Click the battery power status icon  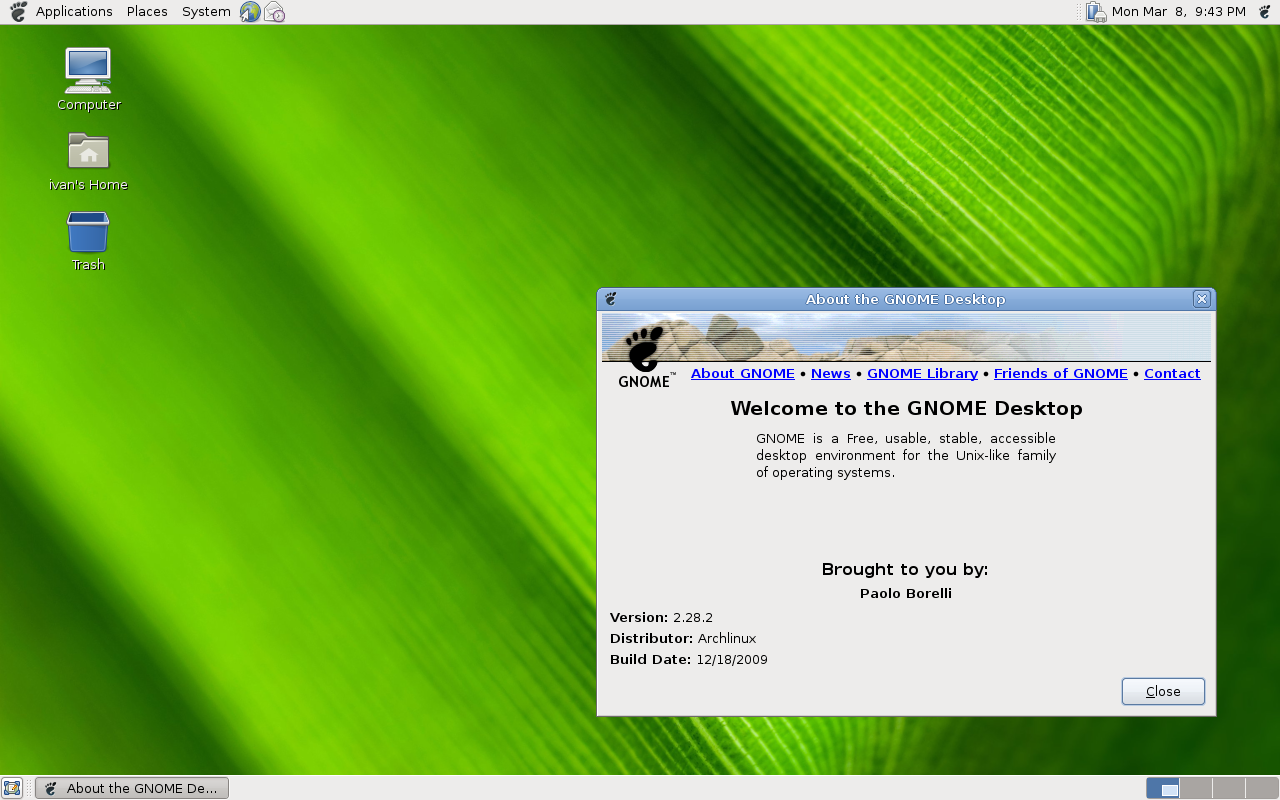pos(1096,12)
